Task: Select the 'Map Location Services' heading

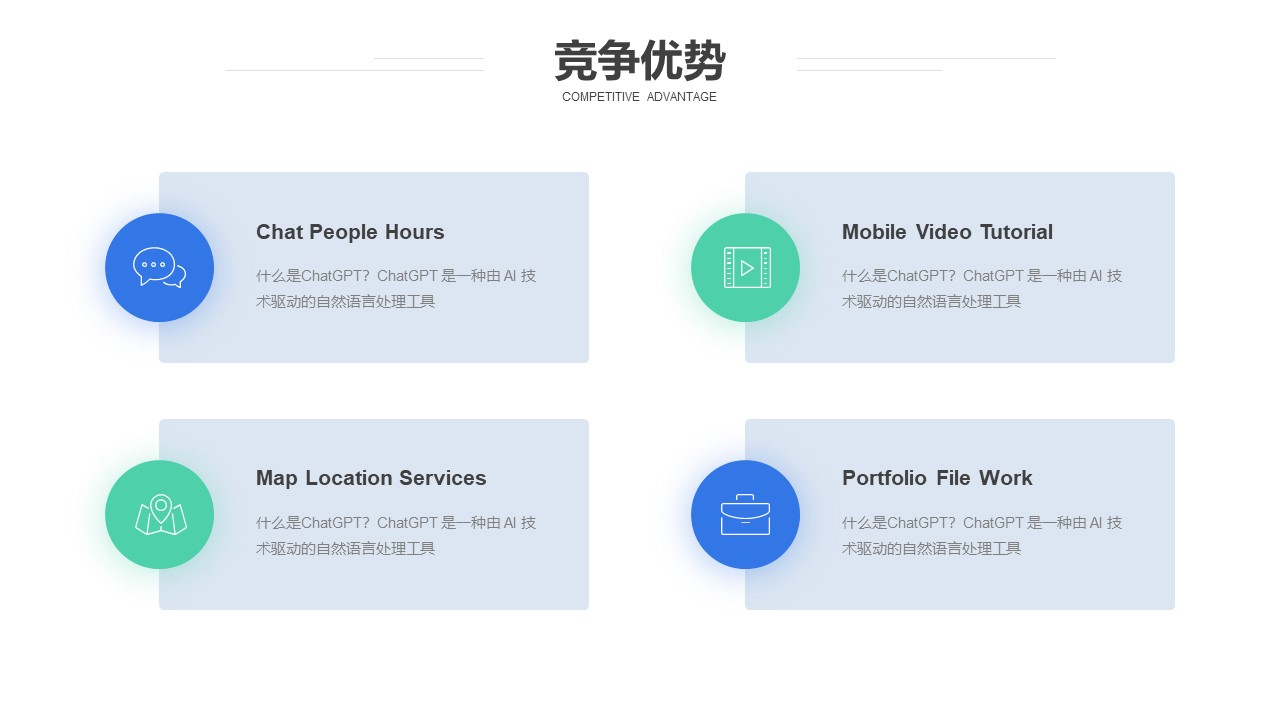Action: pyautogui.click(x=371, y=478)
